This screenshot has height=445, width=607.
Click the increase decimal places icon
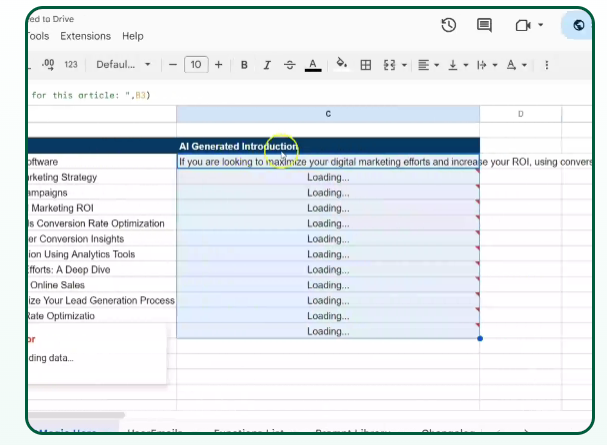[x=48, y=65]
